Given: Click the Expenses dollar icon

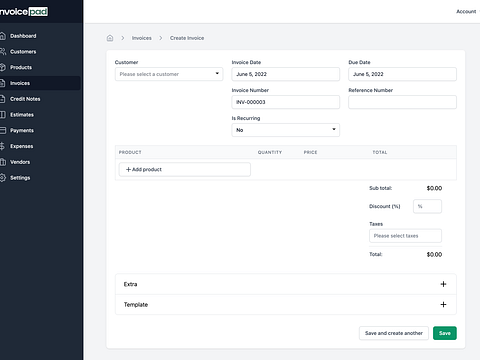Looking at the screenshot, I should tap(3, 146).
